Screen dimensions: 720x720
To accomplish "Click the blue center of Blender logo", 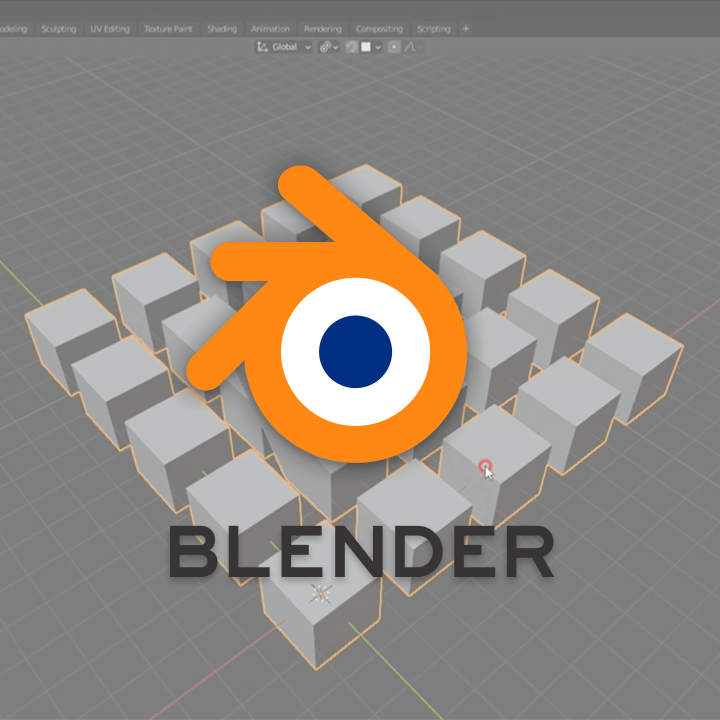I will [x=355, y=352].
